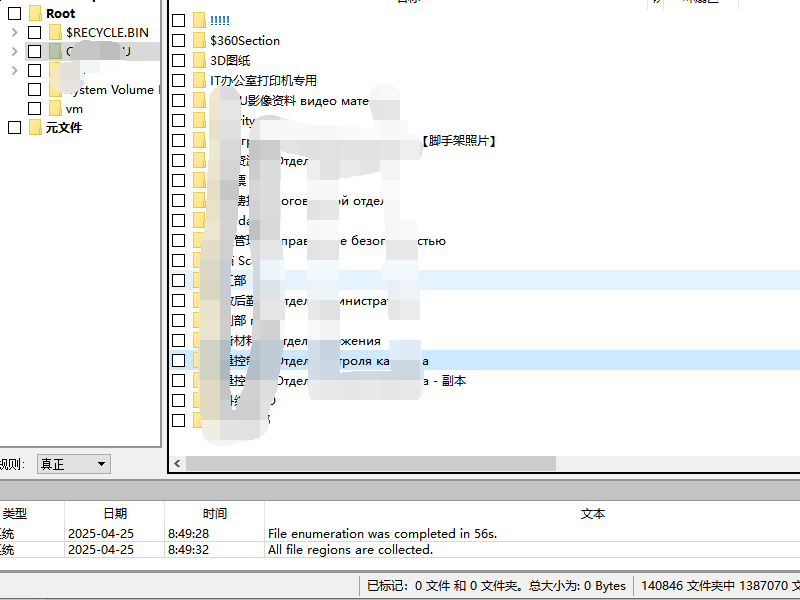800x600 pixels.
Task: Click the horizontal scrollbar thumb of the file list
Action: click(371, 464)
